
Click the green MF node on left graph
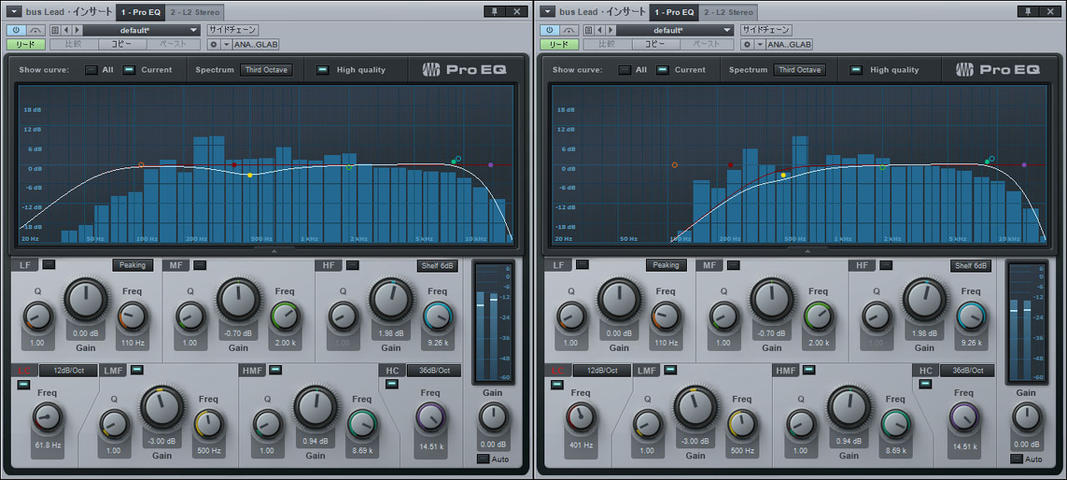point(350,167)
